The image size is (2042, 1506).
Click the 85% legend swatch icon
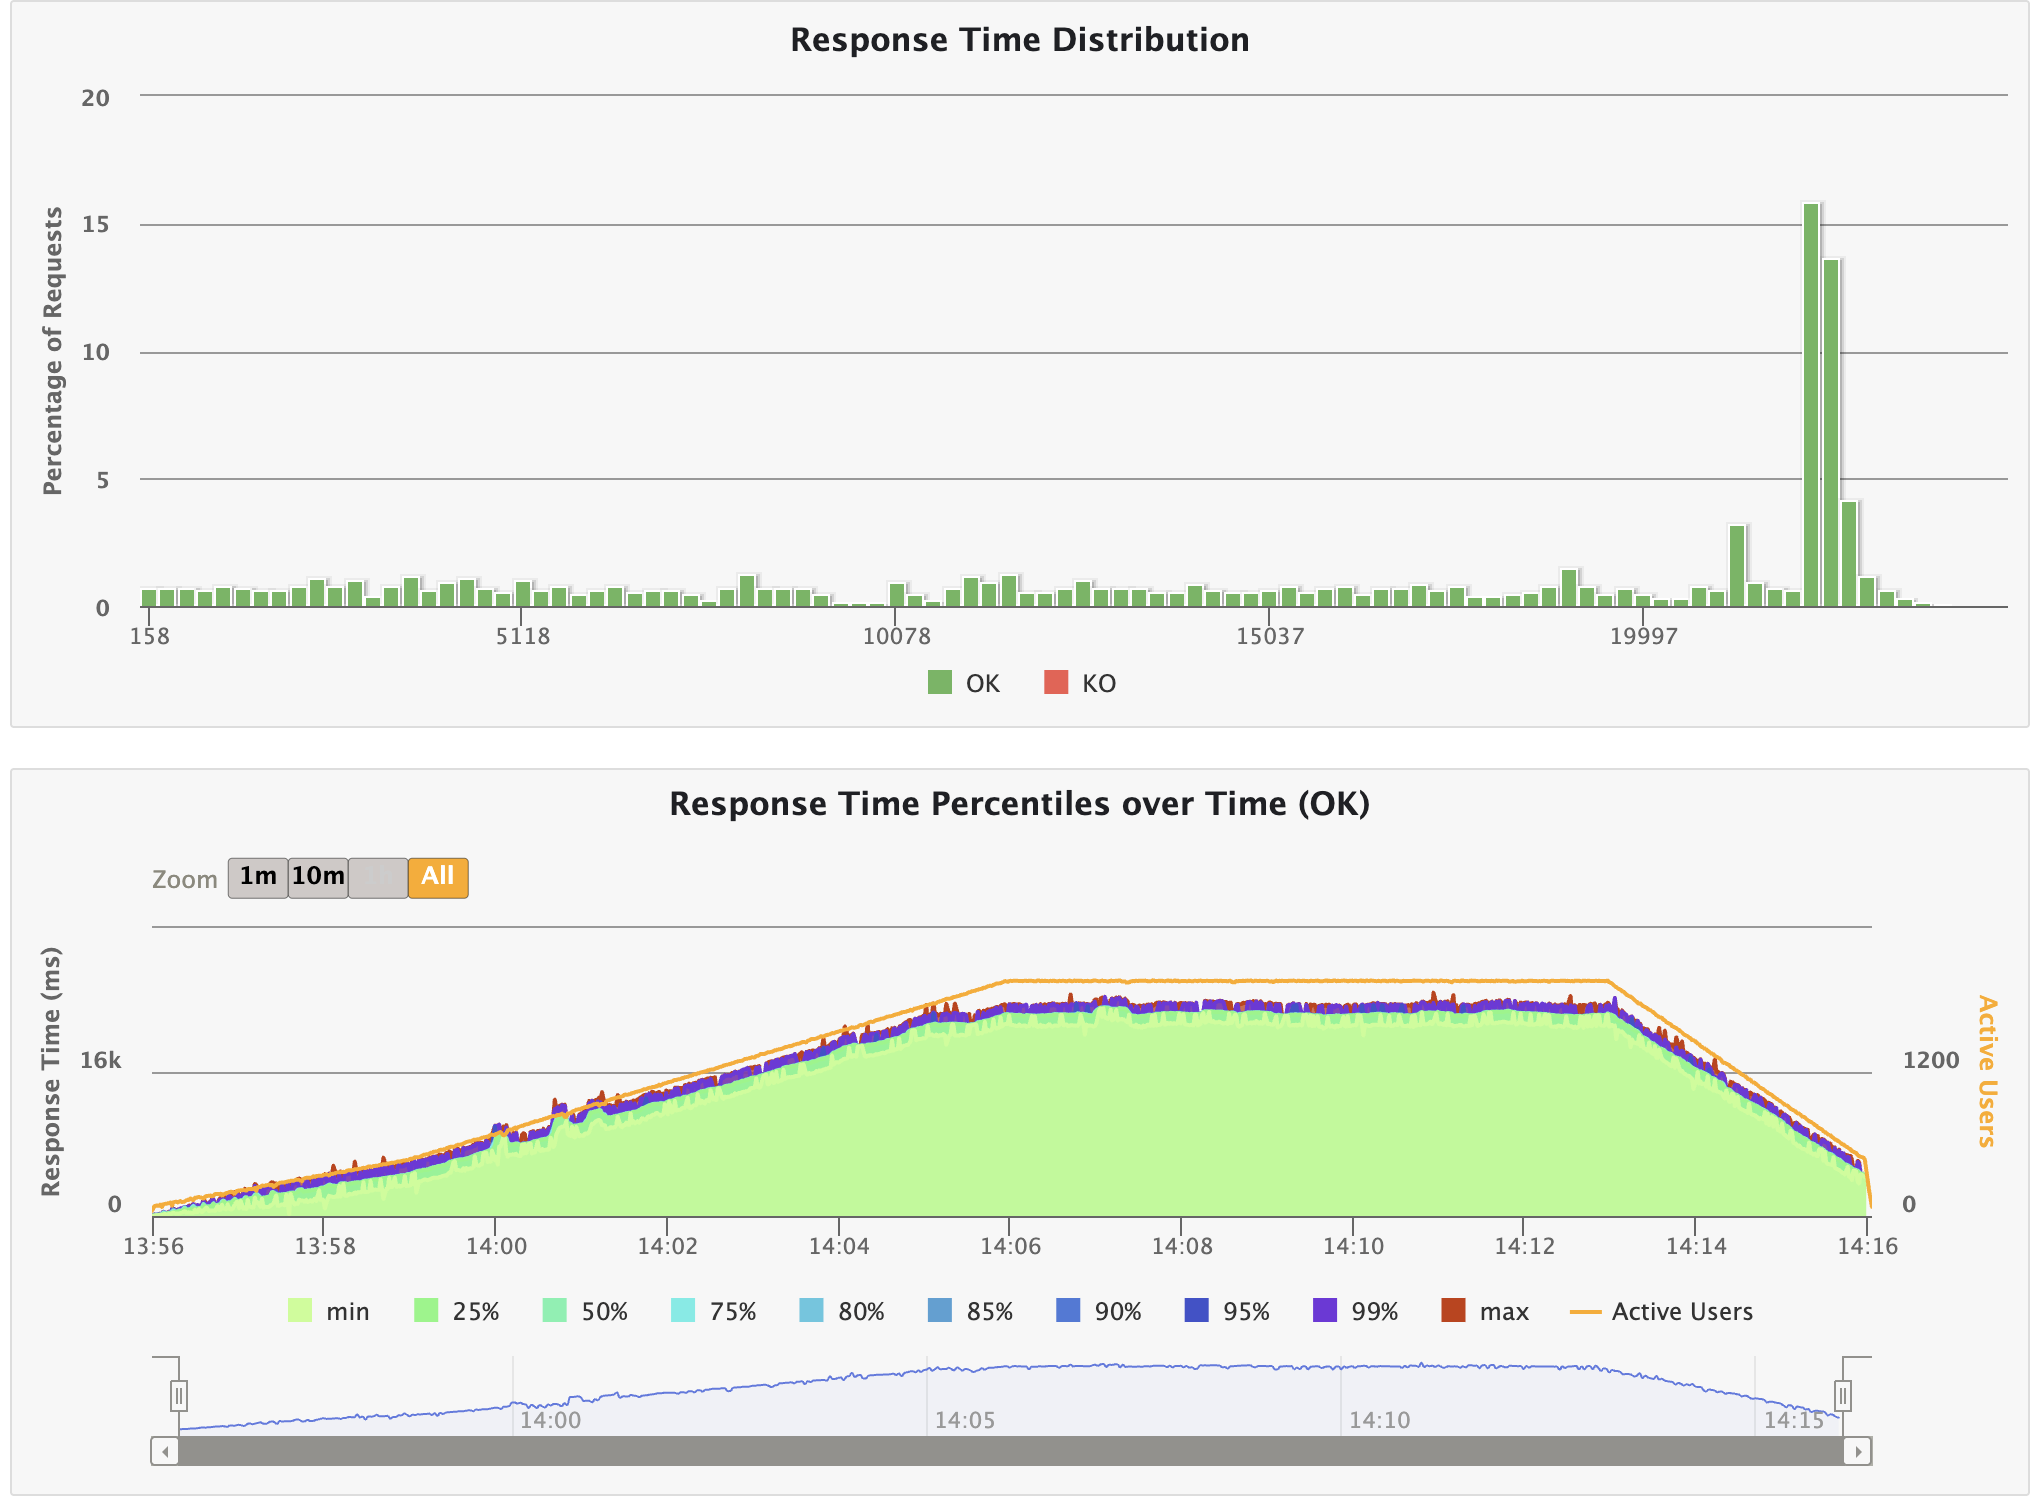pyautogui.click(x=940, y=1310)
